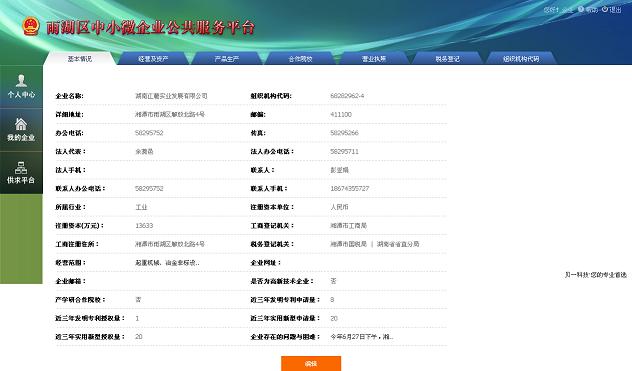Go to the 税务登记 tab
632x371 pixels.
447,58
